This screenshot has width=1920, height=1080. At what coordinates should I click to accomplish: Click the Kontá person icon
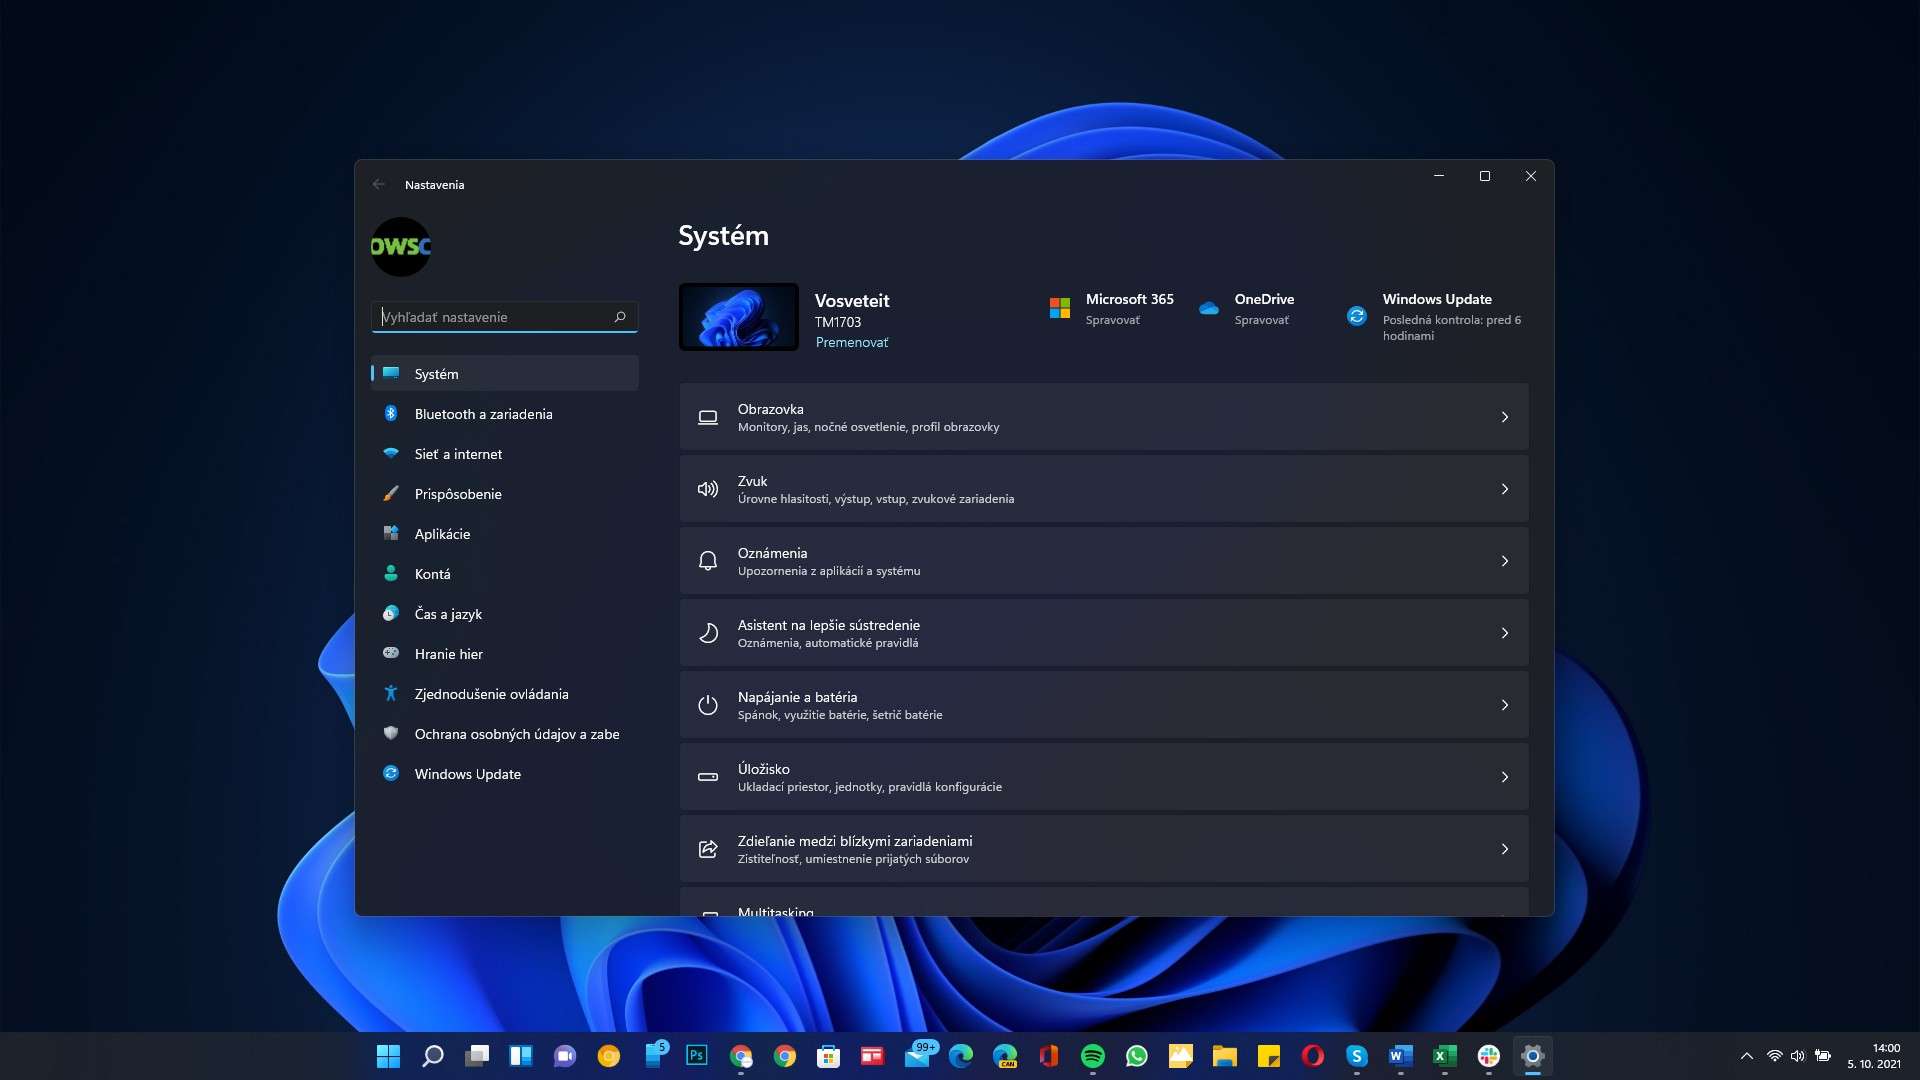[391, 574]
